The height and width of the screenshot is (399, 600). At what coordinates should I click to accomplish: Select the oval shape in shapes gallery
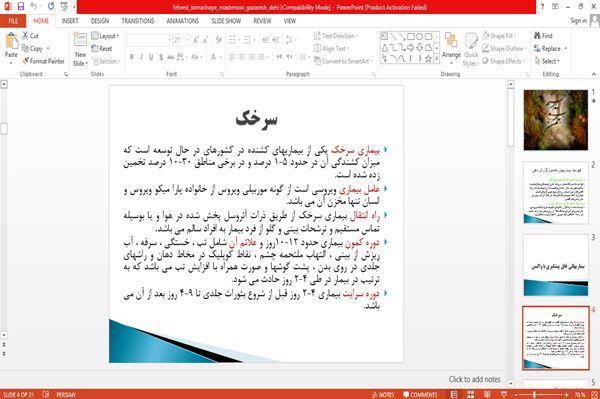click(419, 37)
